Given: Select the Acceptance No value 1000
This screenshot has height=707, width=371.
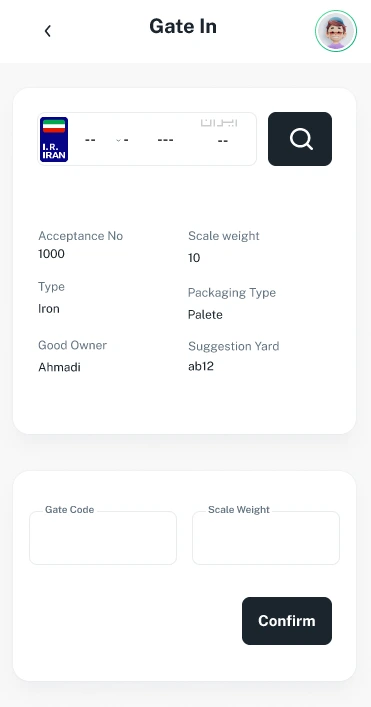Looking at the screenshot, I should 51,254.
